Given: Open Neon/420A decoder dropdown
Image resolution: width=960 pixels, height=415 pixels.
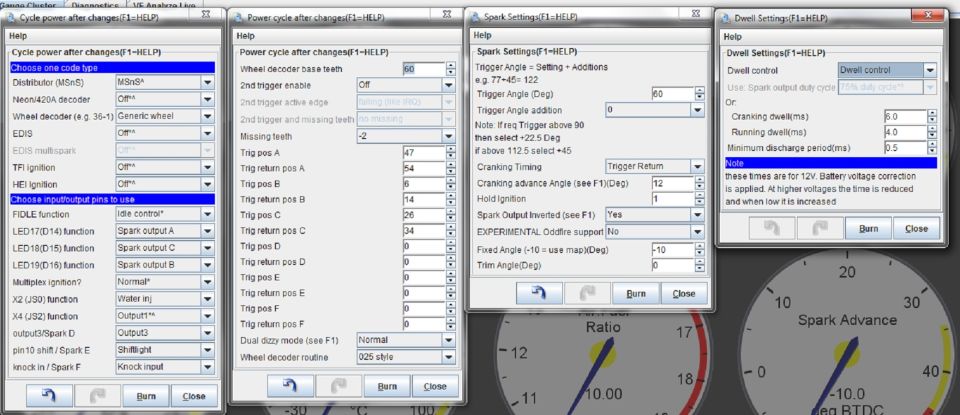Looking at the screenshot, I should (165, 99).
